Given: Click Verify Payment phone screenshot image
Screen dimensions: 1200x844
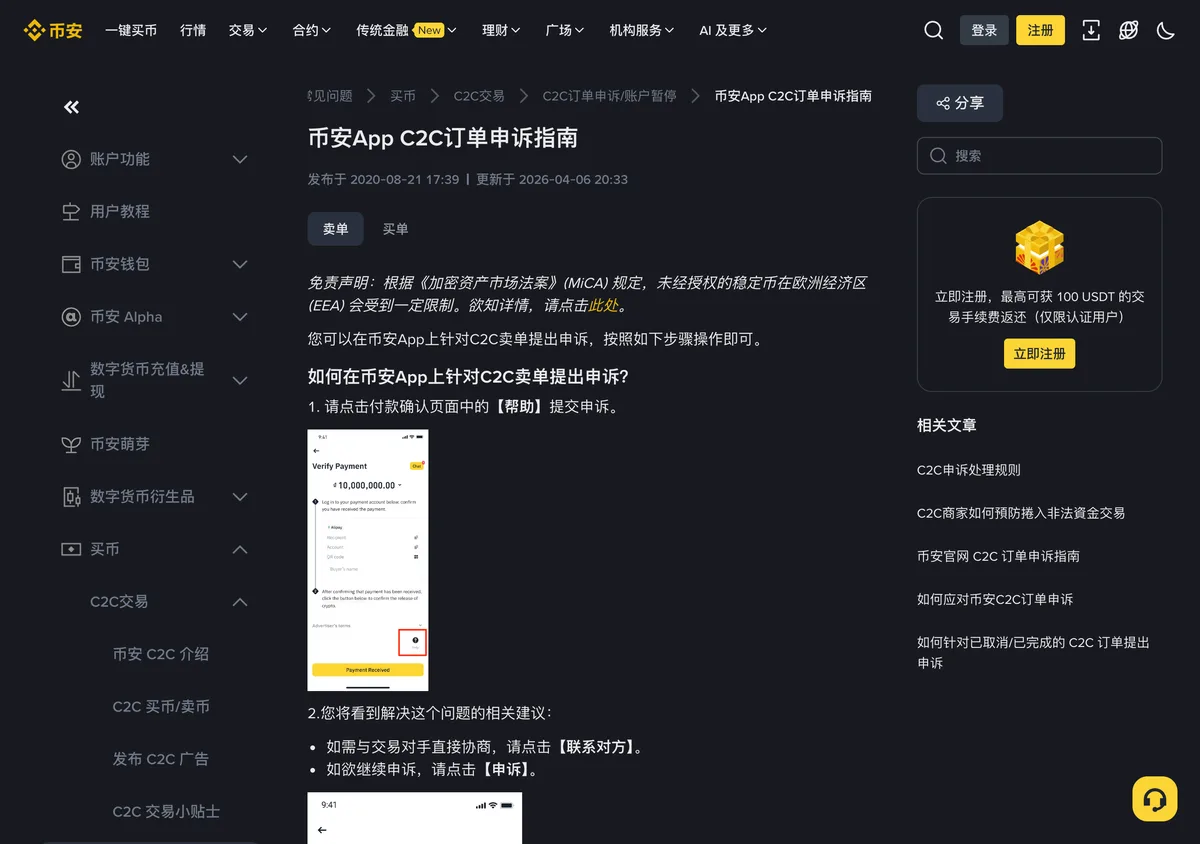Looking at the screenshot, I should click(x=368, y=560).
